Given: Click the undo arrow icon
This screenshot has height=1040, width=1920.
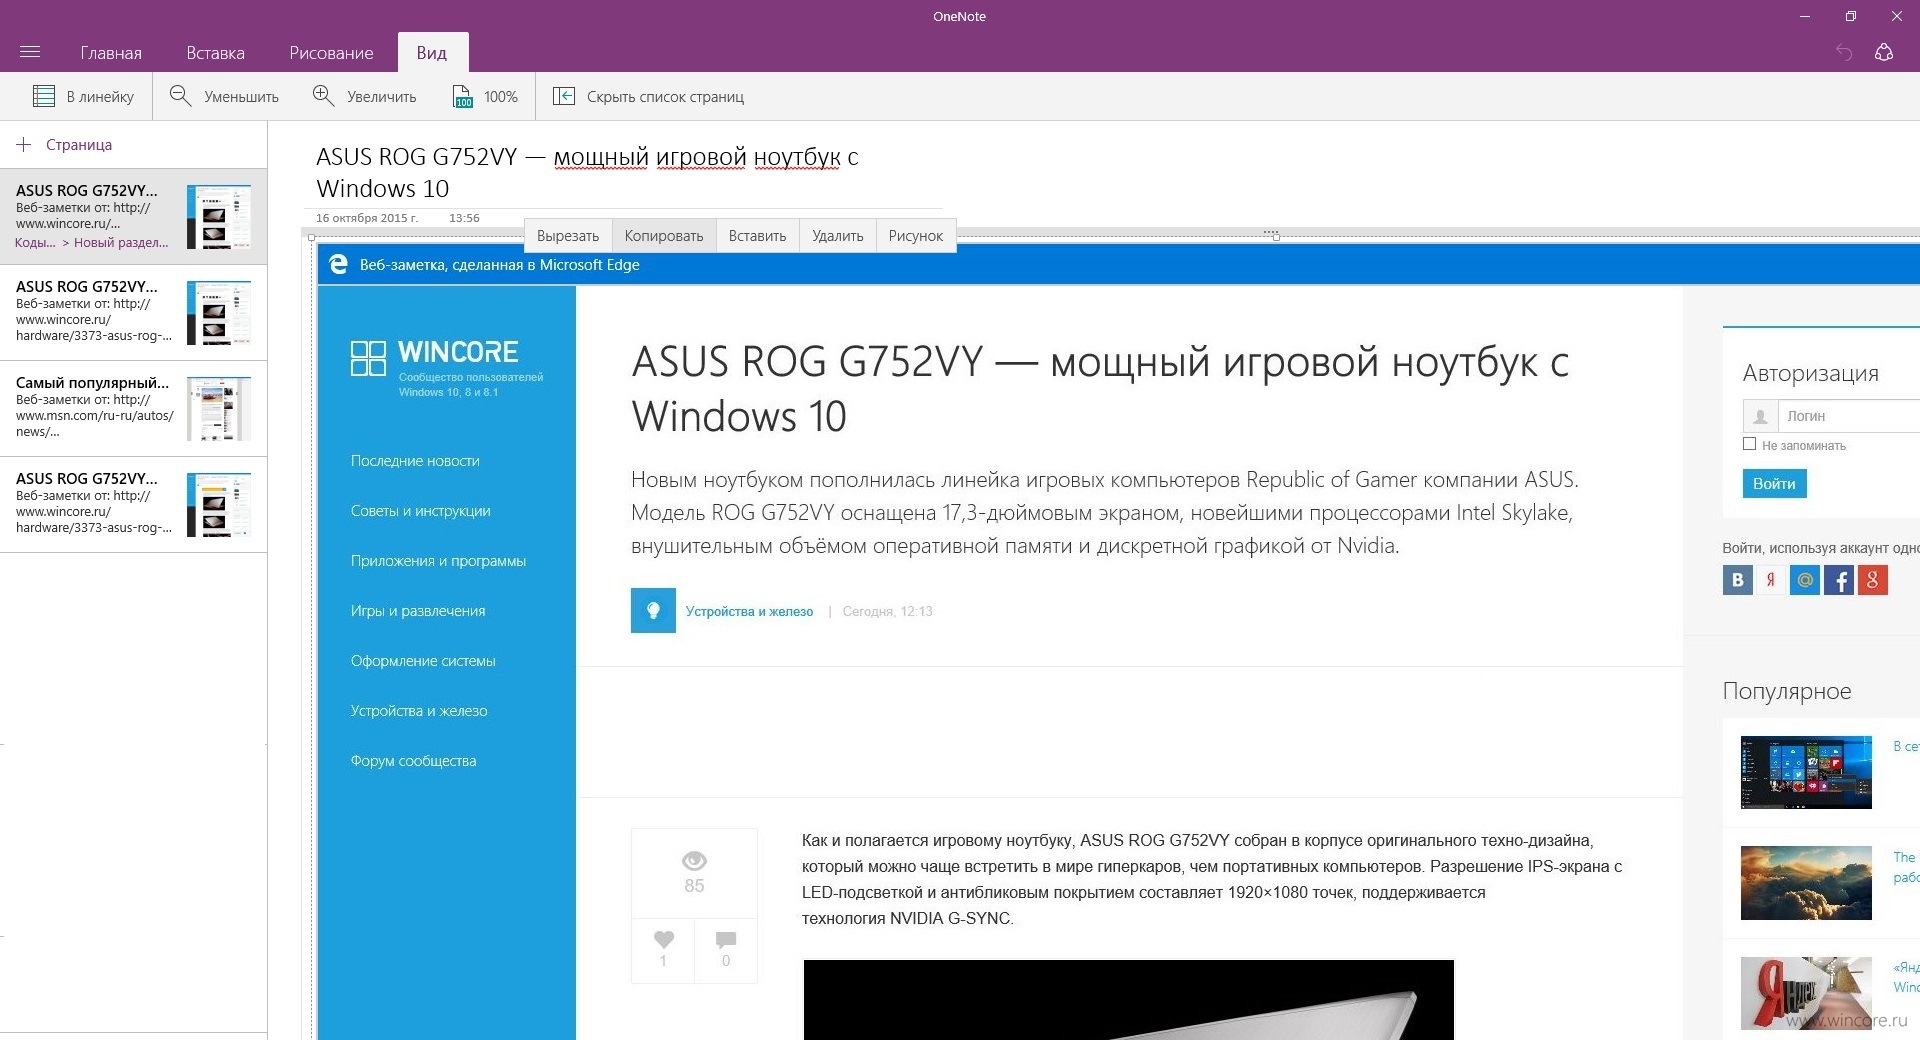Looking at the screenshot, I should coord(1844,52).
